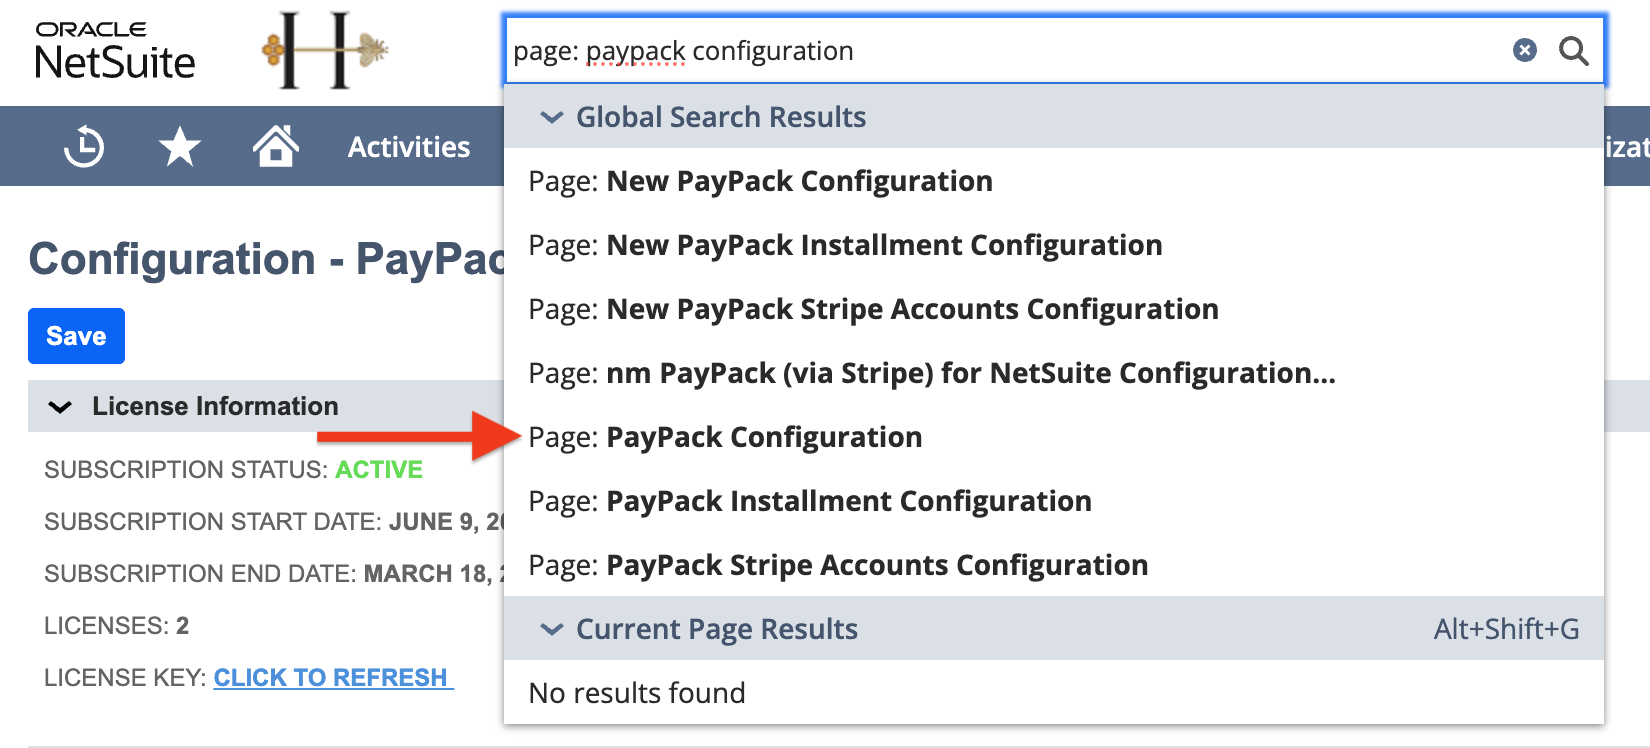The image size is (1650, 748).
Task: Click the Oracle NetSuite logo
Action: (114, 52)
